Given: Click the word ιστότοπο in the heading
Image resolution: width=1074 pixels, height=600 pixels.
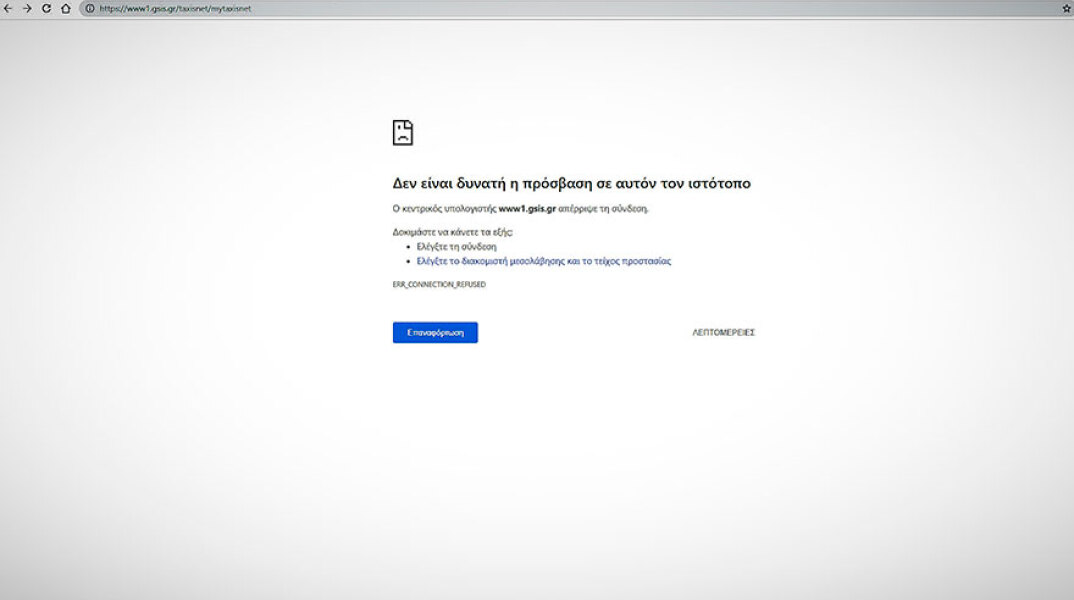Looking at the screenshot, I should point(718,184).
